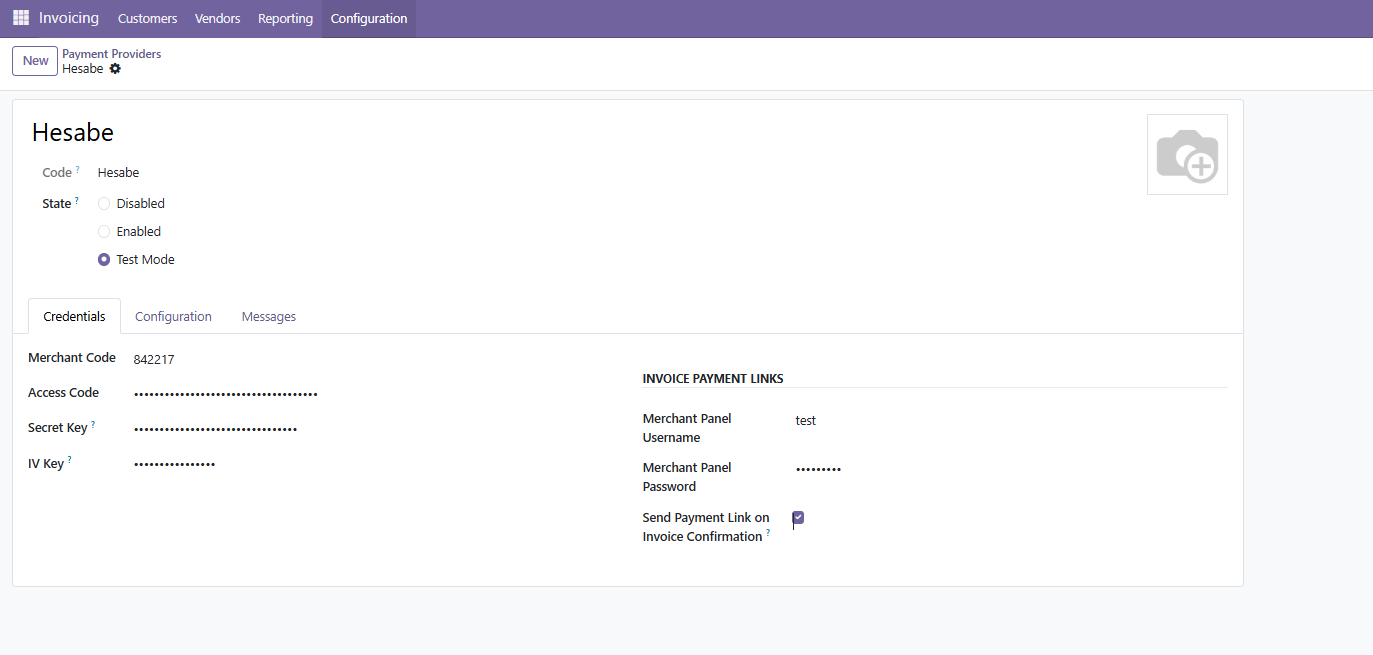Open help tooltip next to IV Key label
This screenshot has width=1373, height=655.
[x=70, y=460]
